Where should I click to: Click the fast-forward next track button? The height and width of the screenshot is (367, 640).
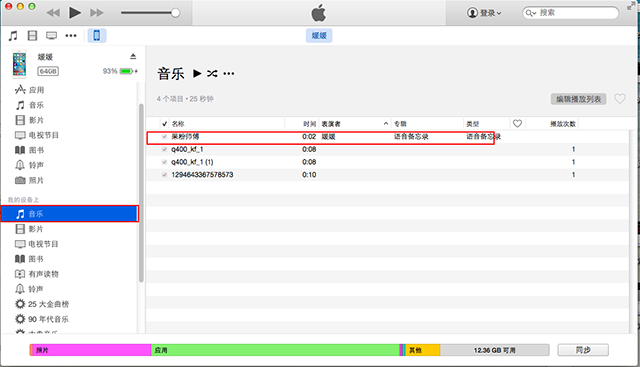tap(97, 13)
